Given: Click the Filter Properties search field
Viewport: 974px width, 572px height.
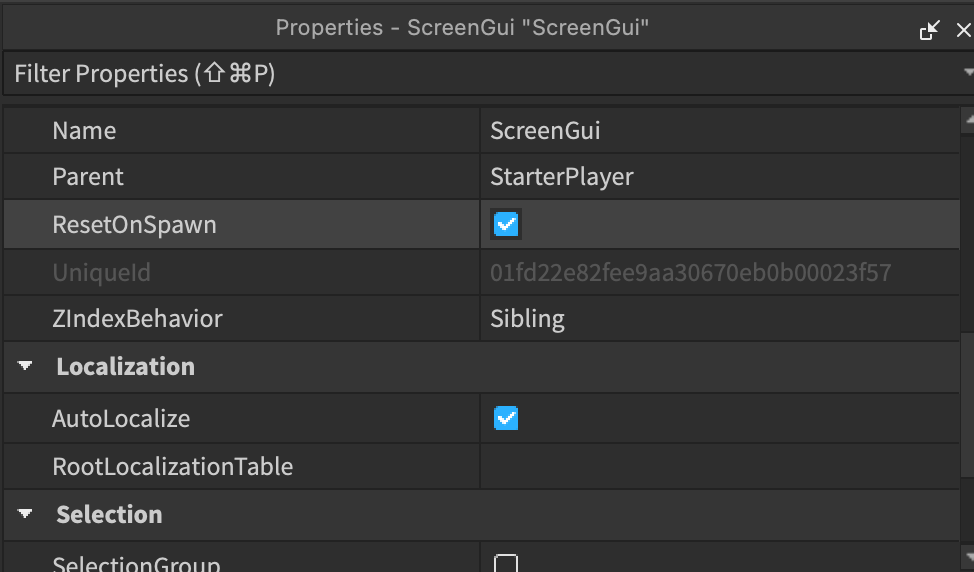Looking at the screenshot, I should (x=480, y=74).
